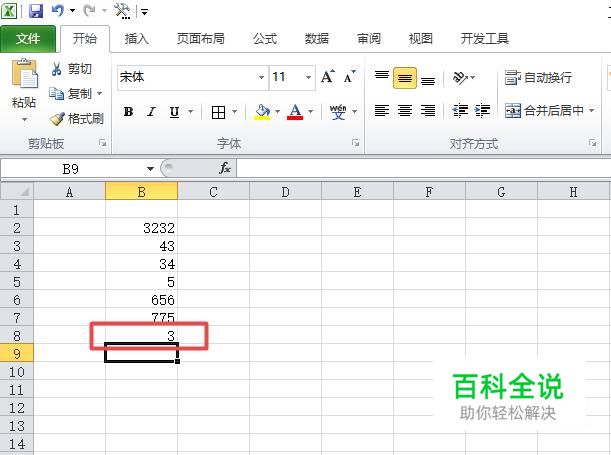611x455 pixels.
Task: Click the wén phonetic guide icon
Action: pos(338,112)
